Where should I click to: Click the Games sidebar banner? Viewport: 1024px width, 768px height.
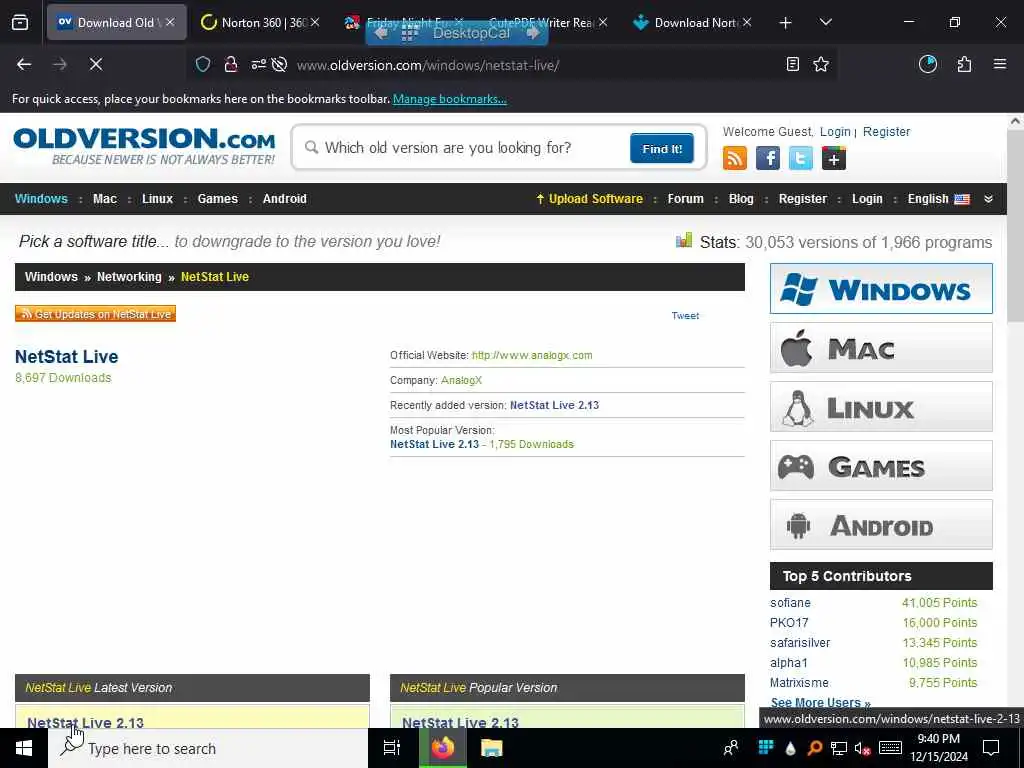point(881,466)
